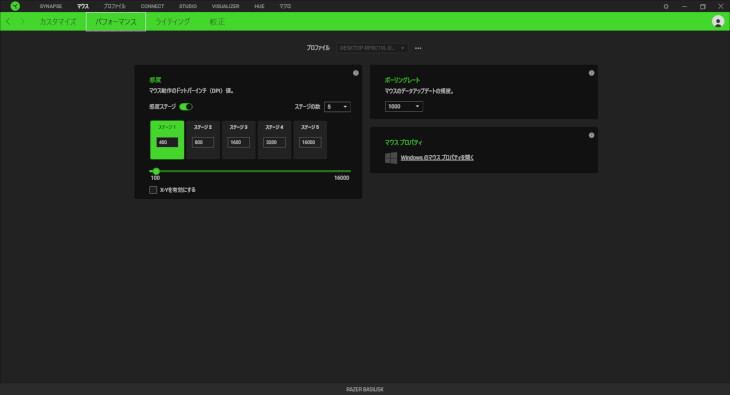This screenshot has width=730, height=395.
Task: Switch to the ライティング tab
Action: (172, 21)
